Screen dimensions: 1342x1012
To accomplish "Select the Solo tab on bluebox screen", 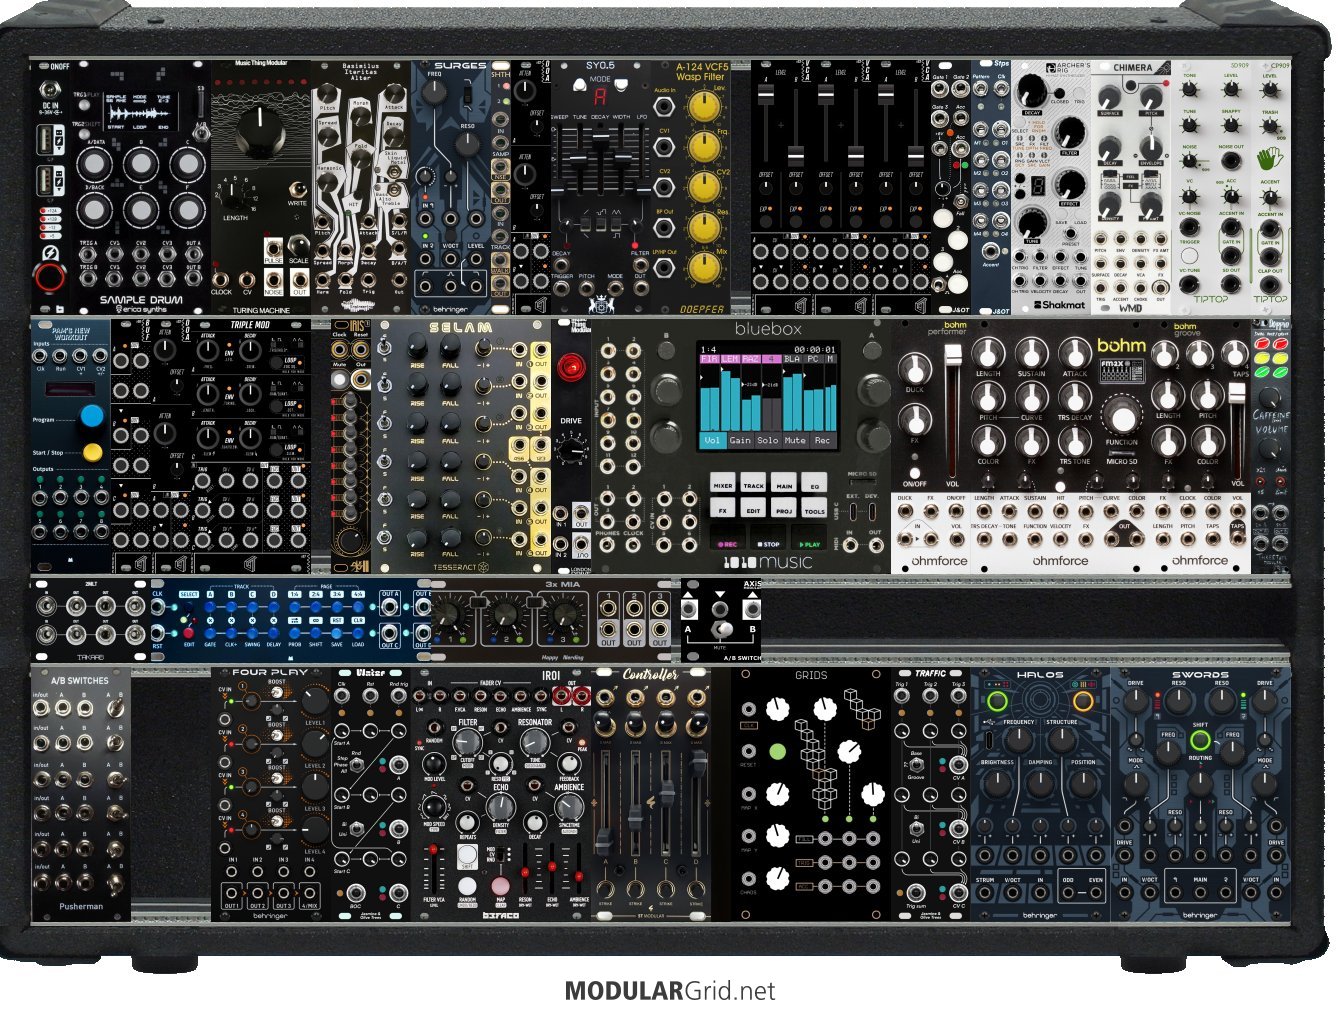I will point(767,440).
